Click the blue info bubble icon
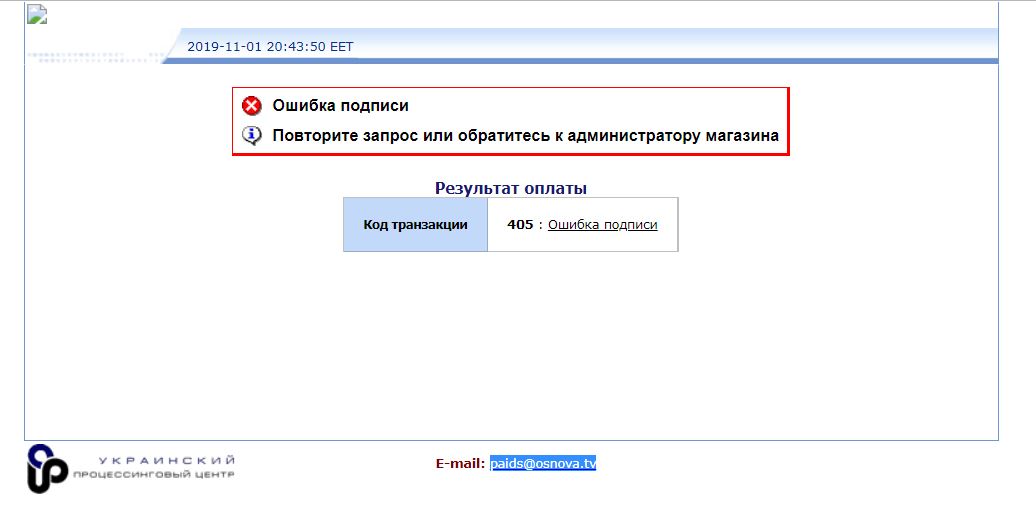 click(252, 135)
